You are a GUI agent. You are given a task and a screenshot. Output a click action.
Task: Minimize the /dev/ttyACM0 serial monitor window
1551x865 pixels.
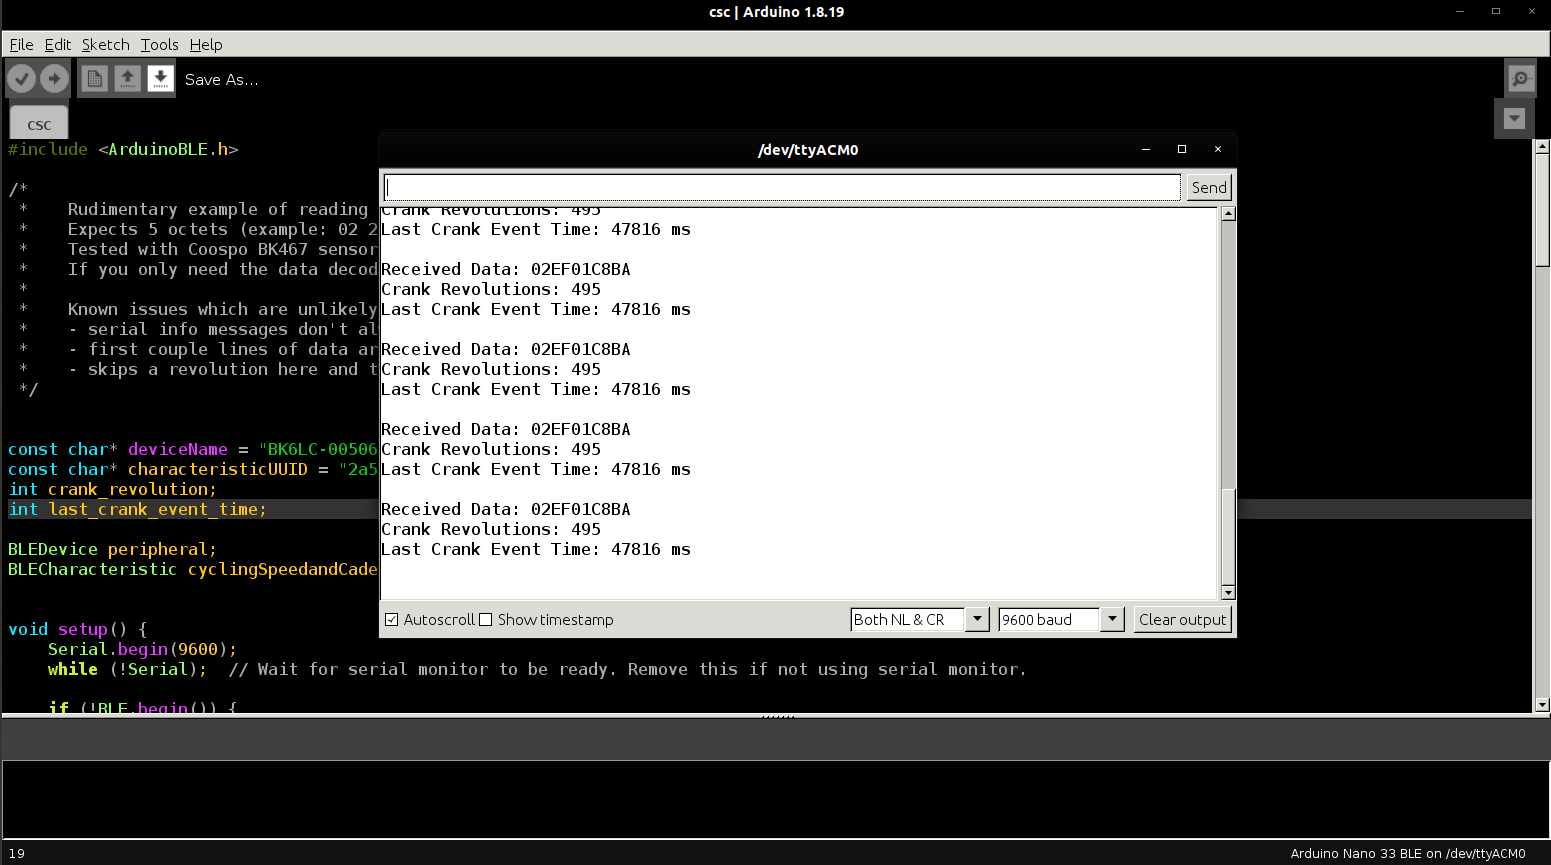[1146, 149]
